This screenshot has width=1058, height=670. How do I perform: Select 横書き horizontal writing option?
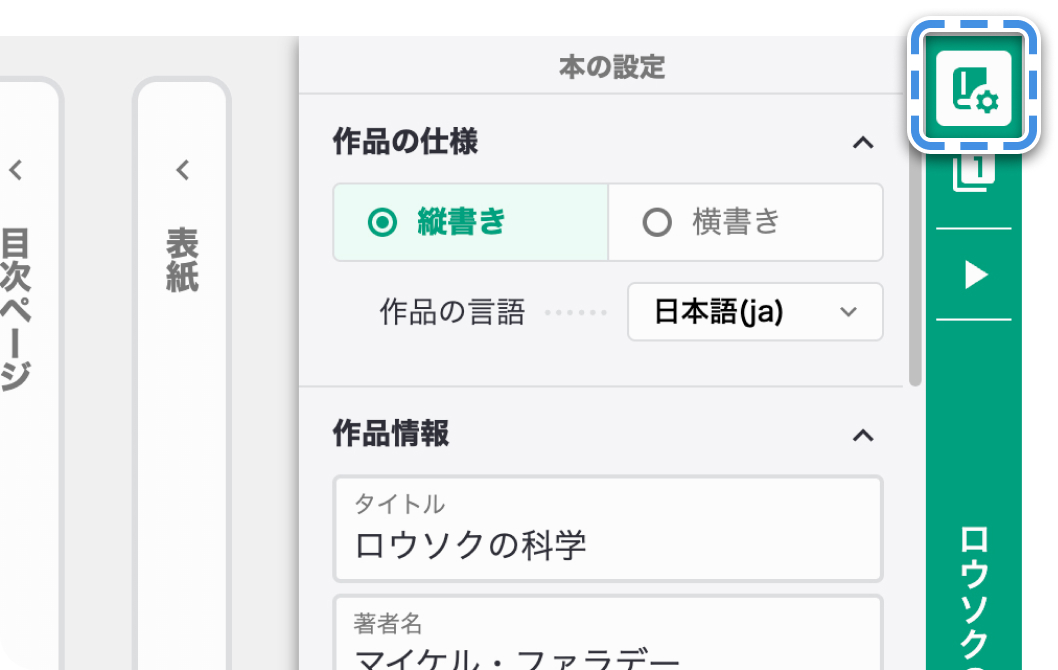[746, 222]
